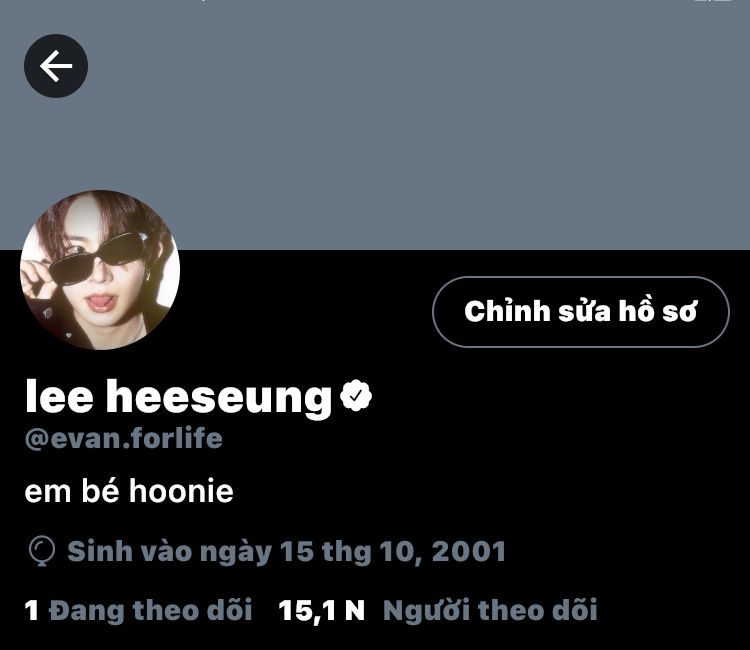Open the circular profile avatar photo
Screen dimensions: 750x650
(100, 270)
